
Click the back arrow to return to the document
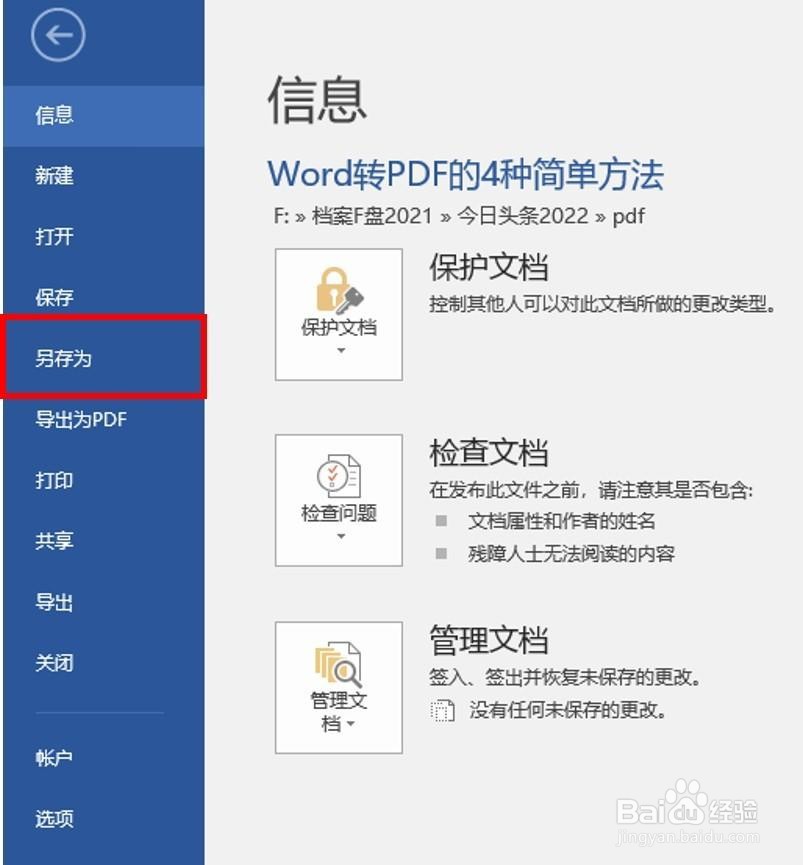pos(57,34)
